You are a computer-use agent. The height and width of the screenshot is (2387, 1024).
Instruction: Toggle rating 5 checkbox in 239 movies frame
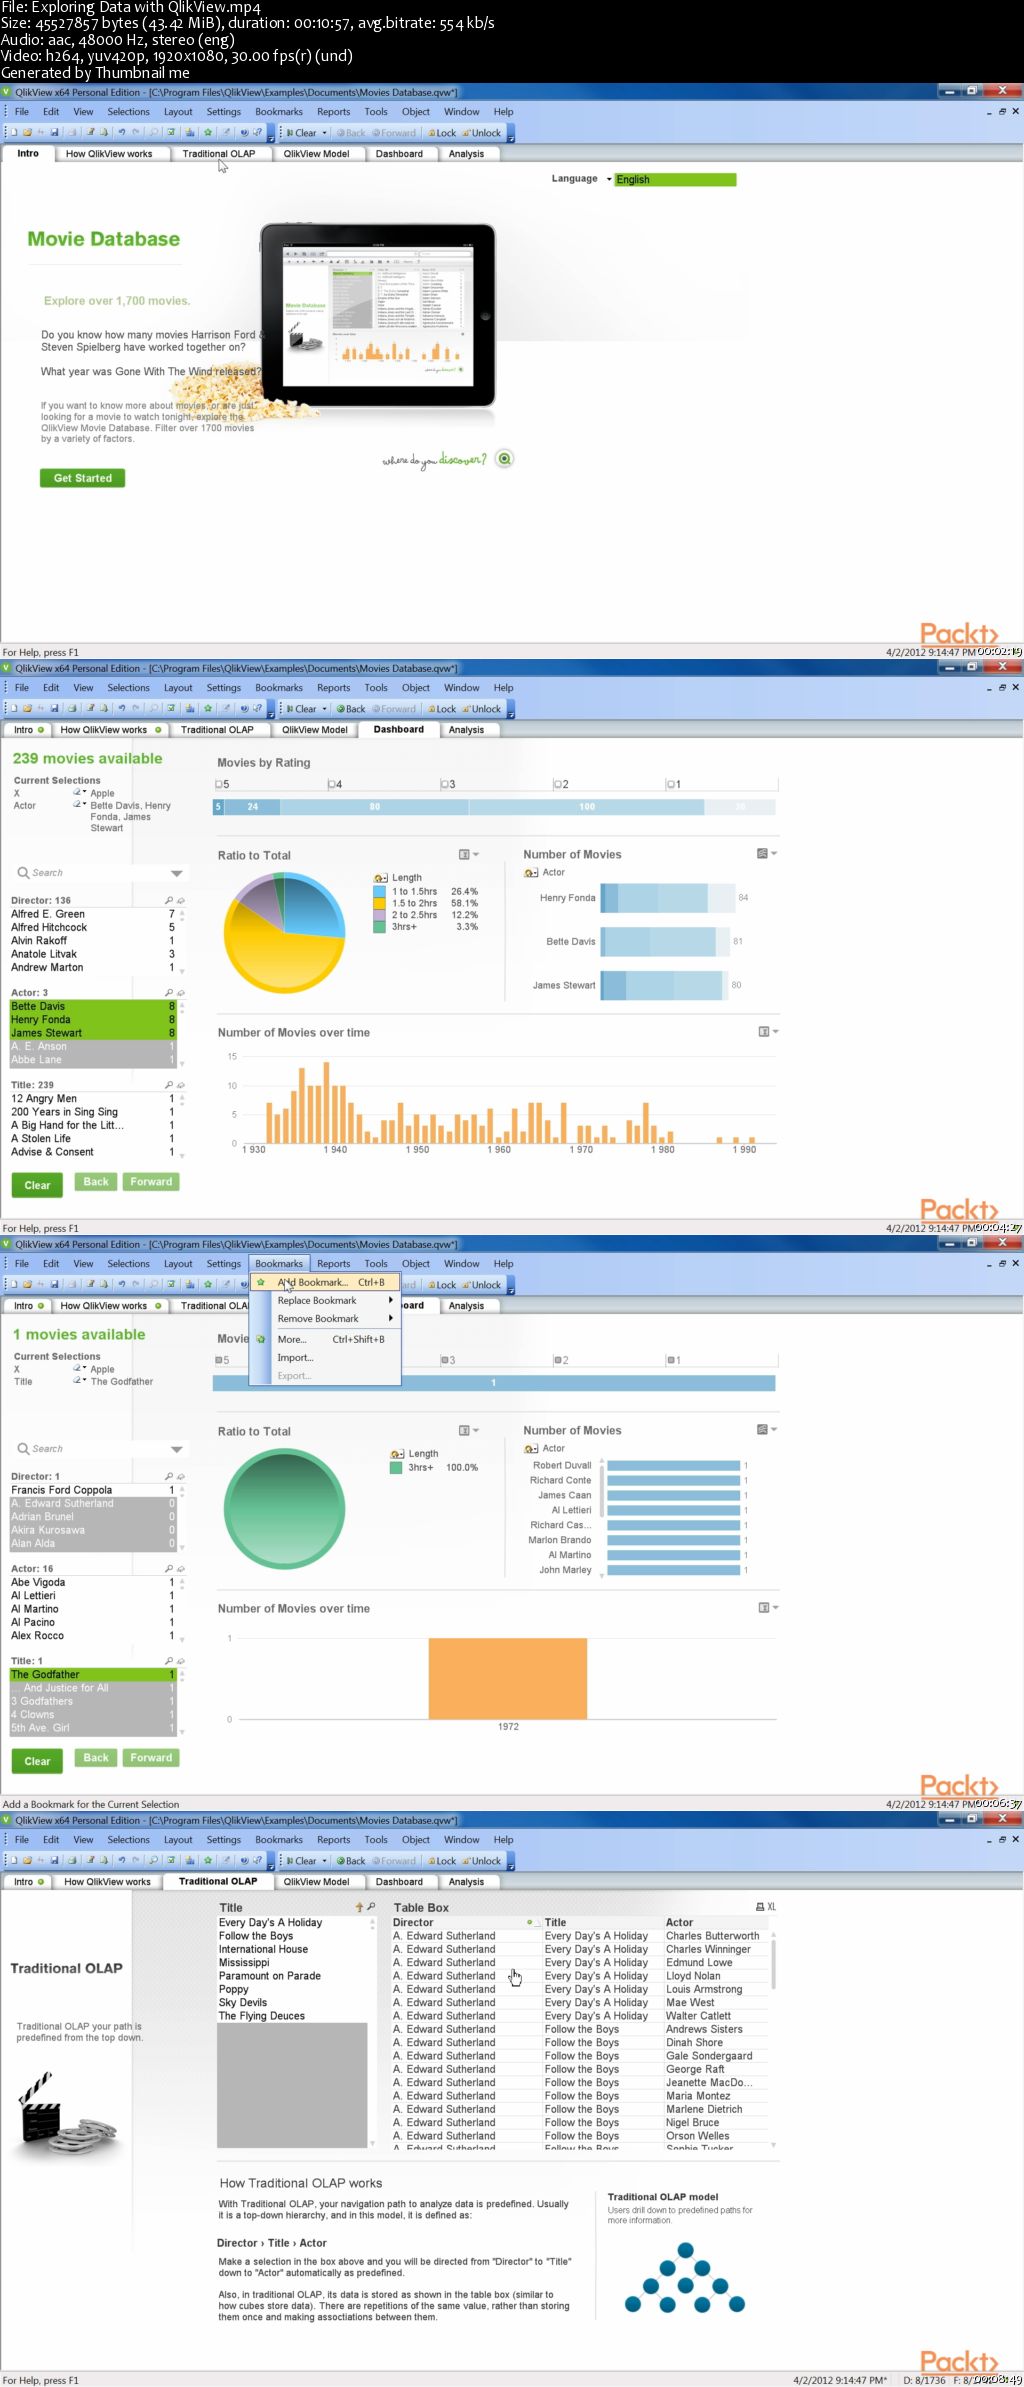[220, 785]
